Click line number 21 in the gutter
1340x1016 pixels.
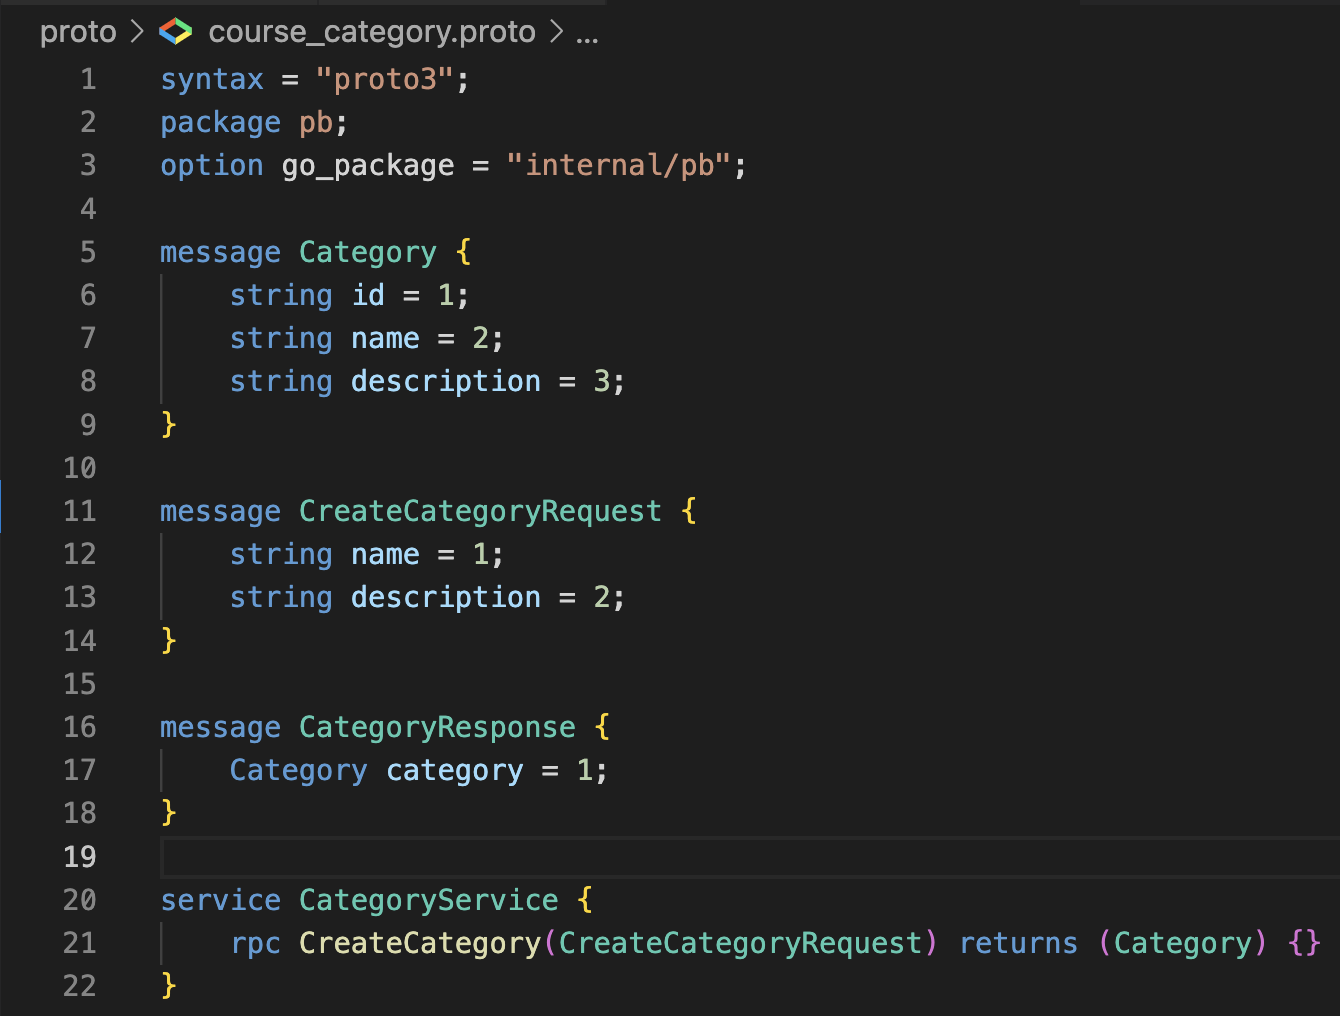(79, 942)
